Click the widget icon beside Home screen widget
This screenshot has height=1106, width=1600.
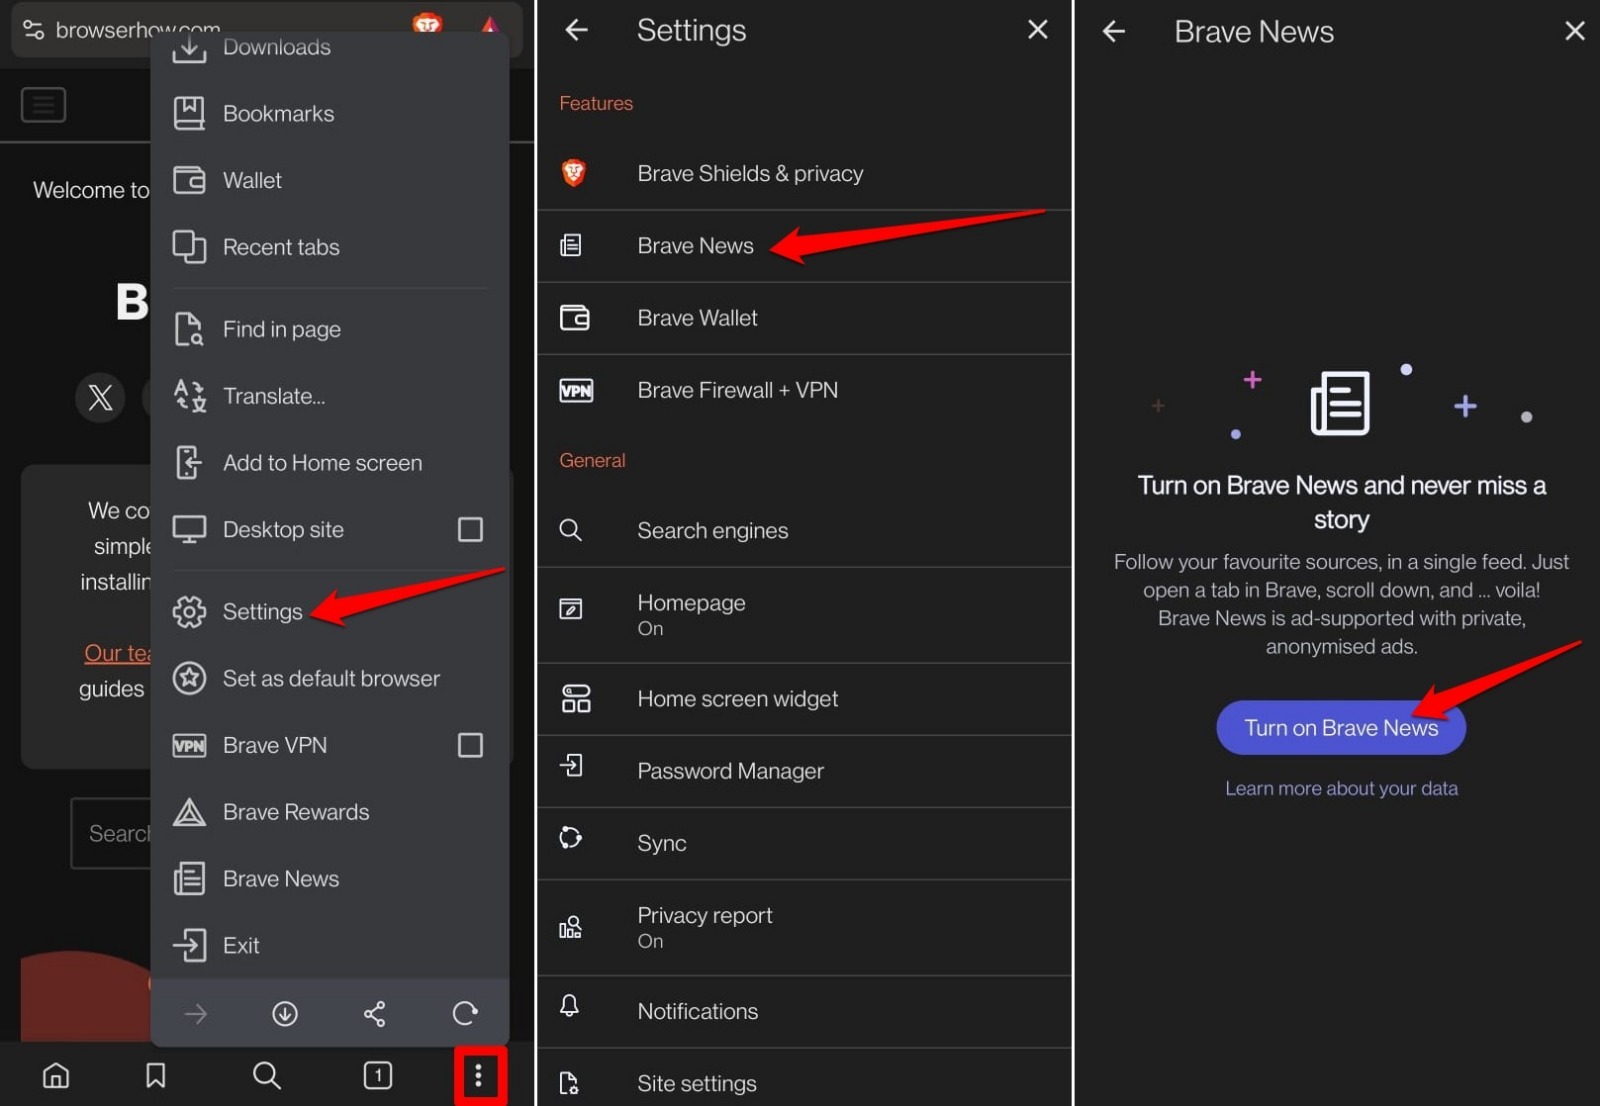(x=576, y=699)
